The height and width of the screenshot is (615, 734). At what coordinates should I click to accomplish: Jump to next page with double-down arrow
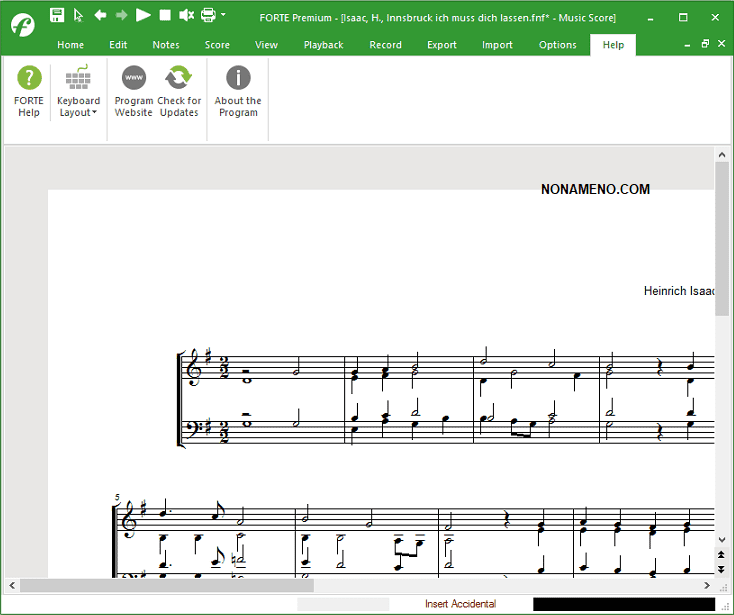[721, 569]
